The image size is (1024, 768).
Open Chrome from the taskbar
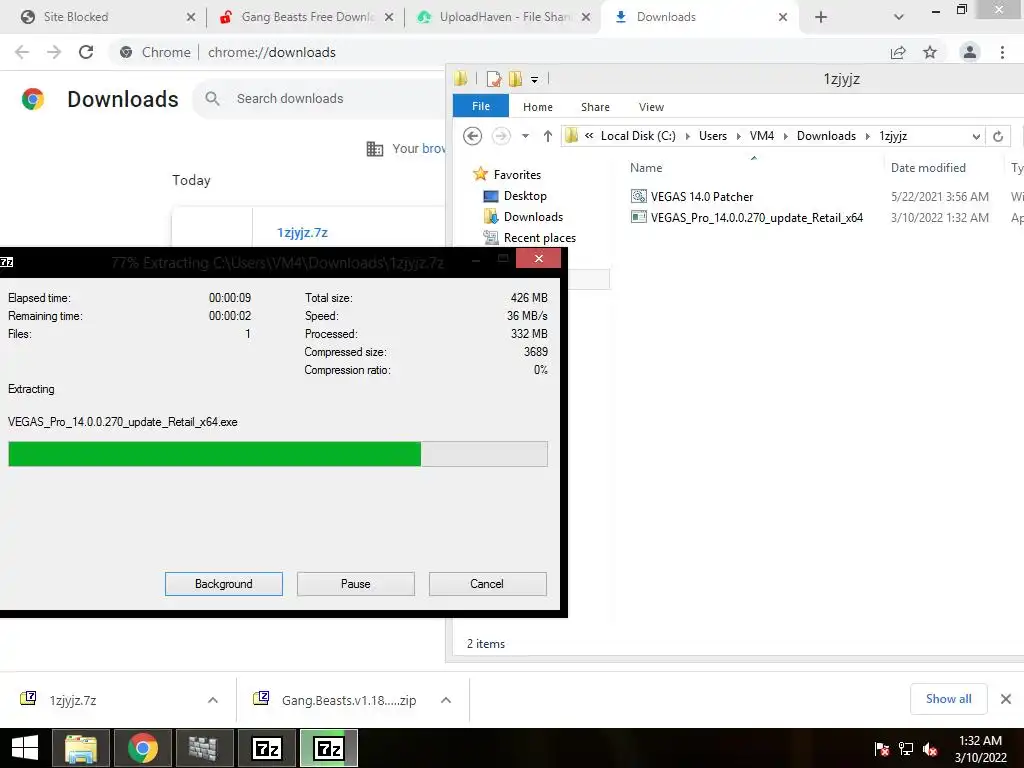142,748
